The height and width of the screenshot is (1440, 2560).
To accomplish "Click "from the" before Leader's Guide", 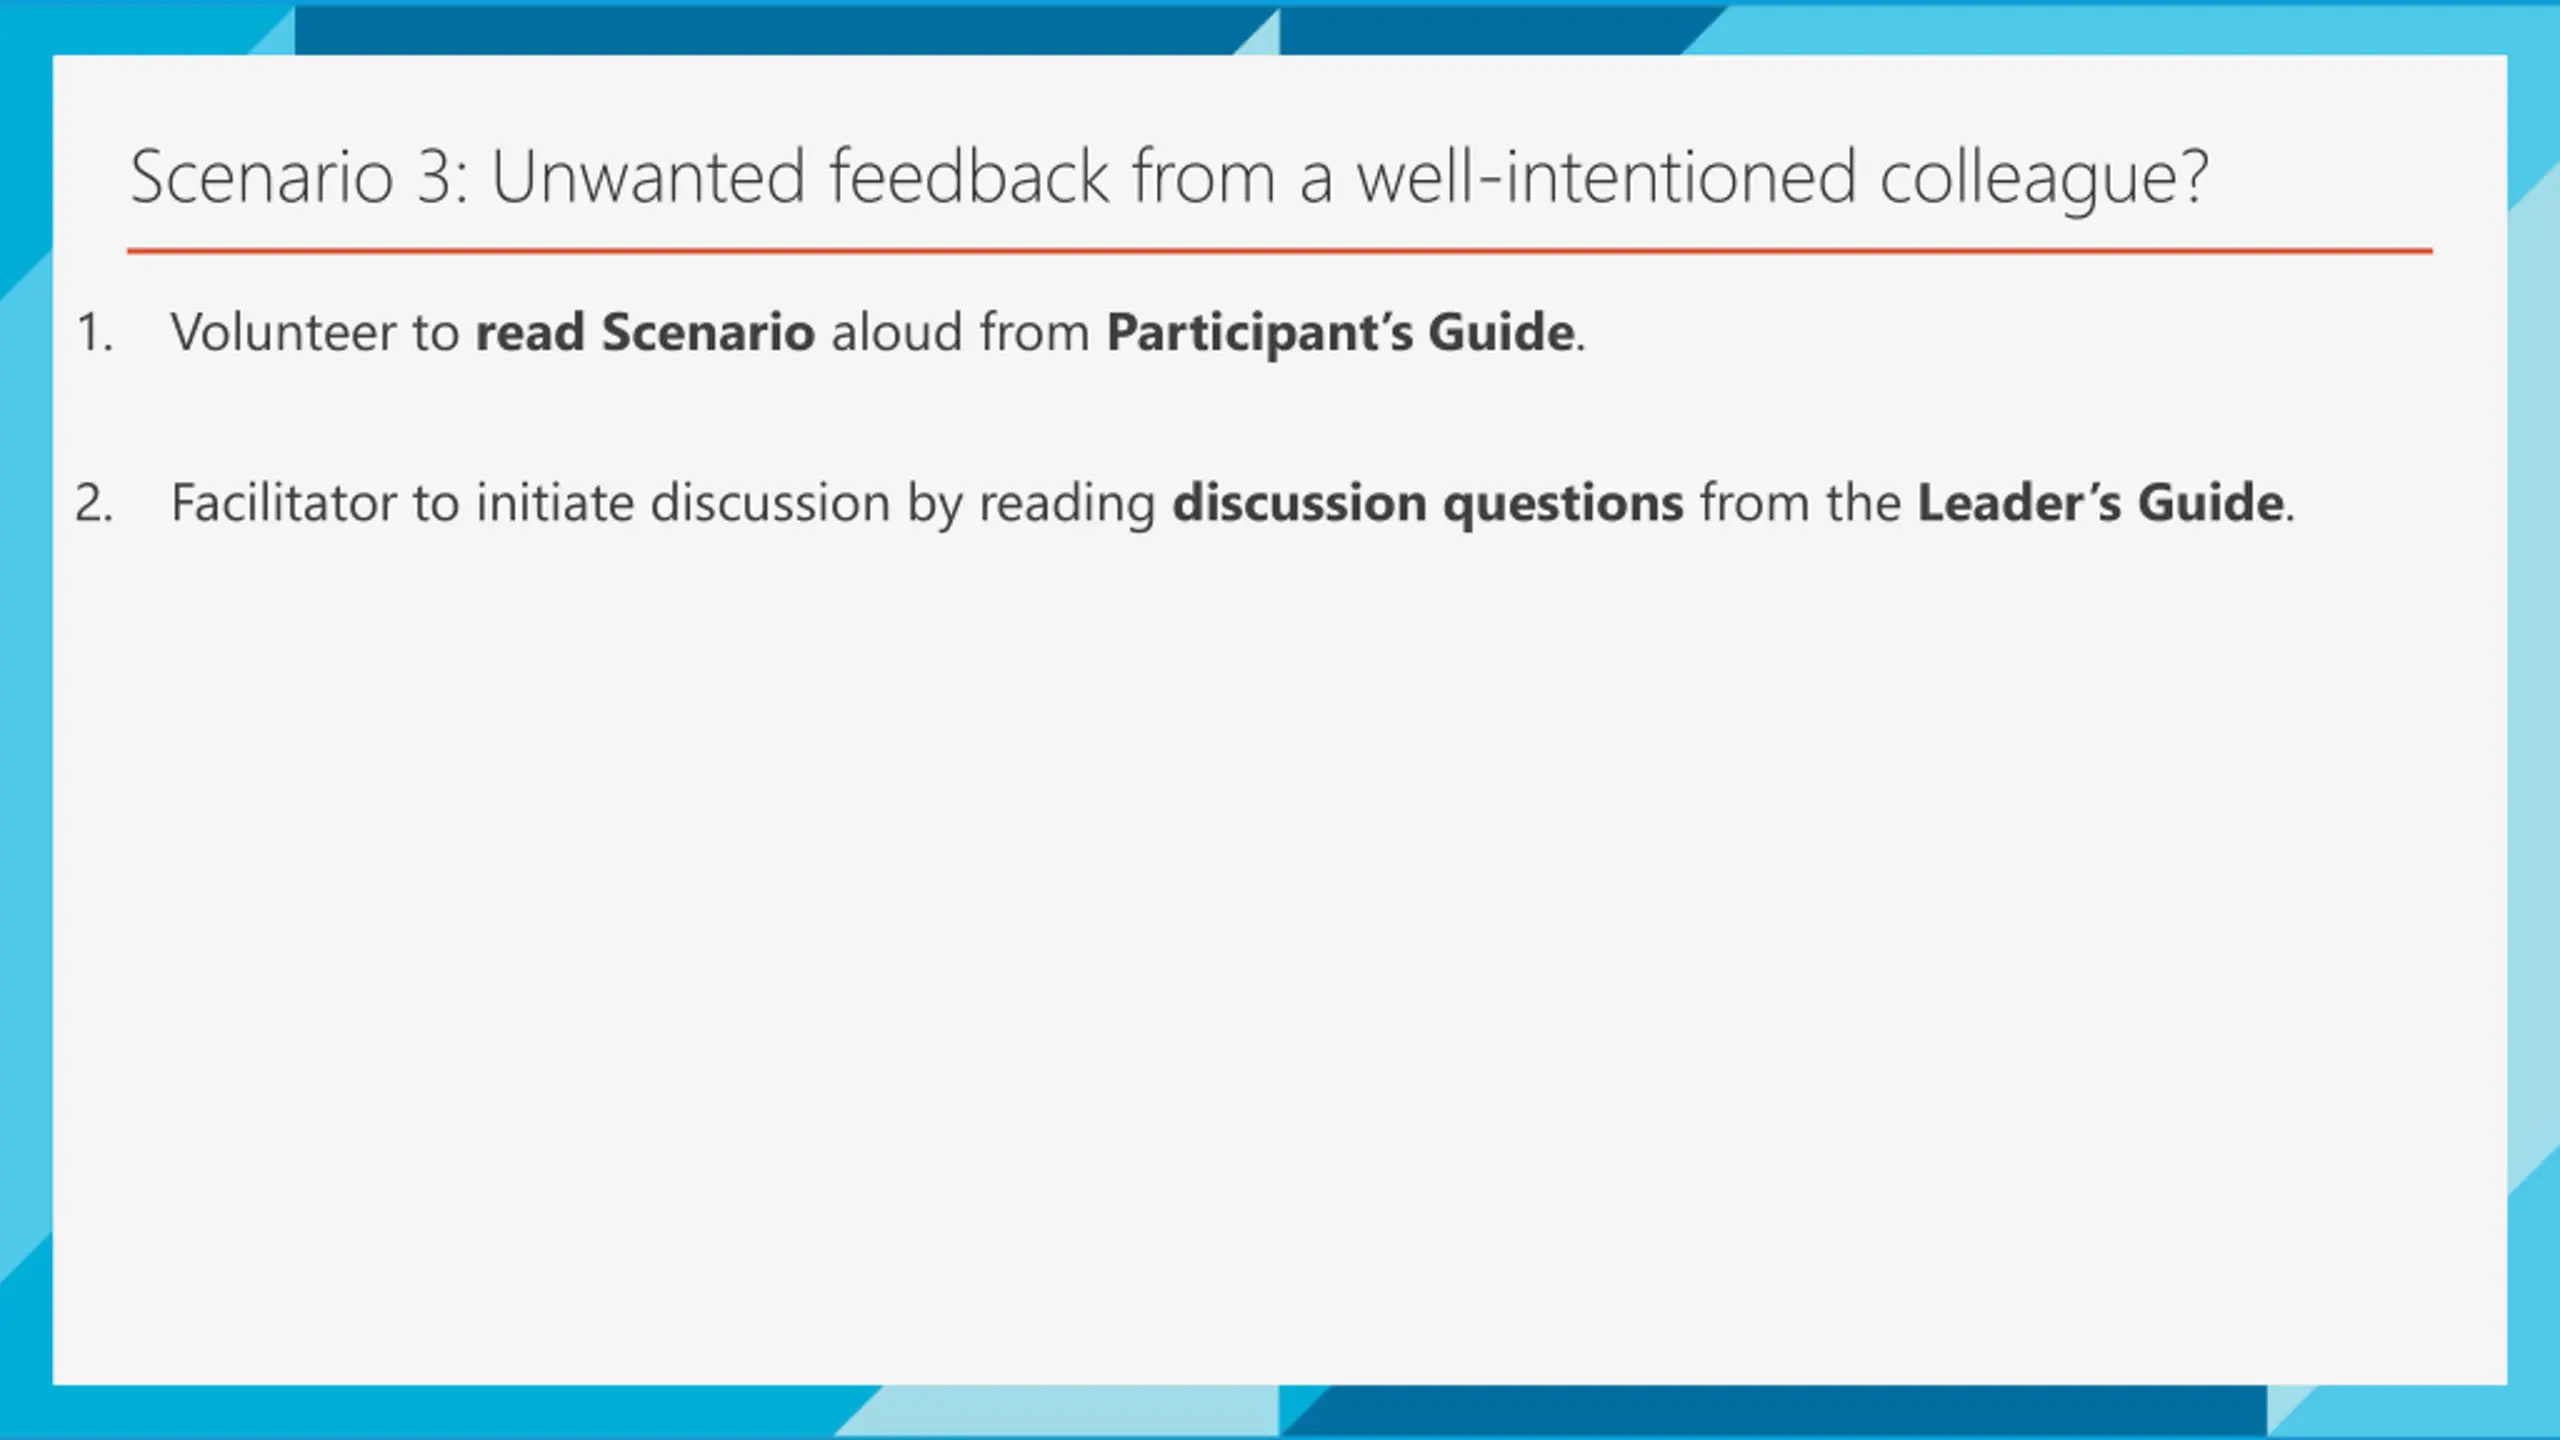I will click(x=1800, y=503).
